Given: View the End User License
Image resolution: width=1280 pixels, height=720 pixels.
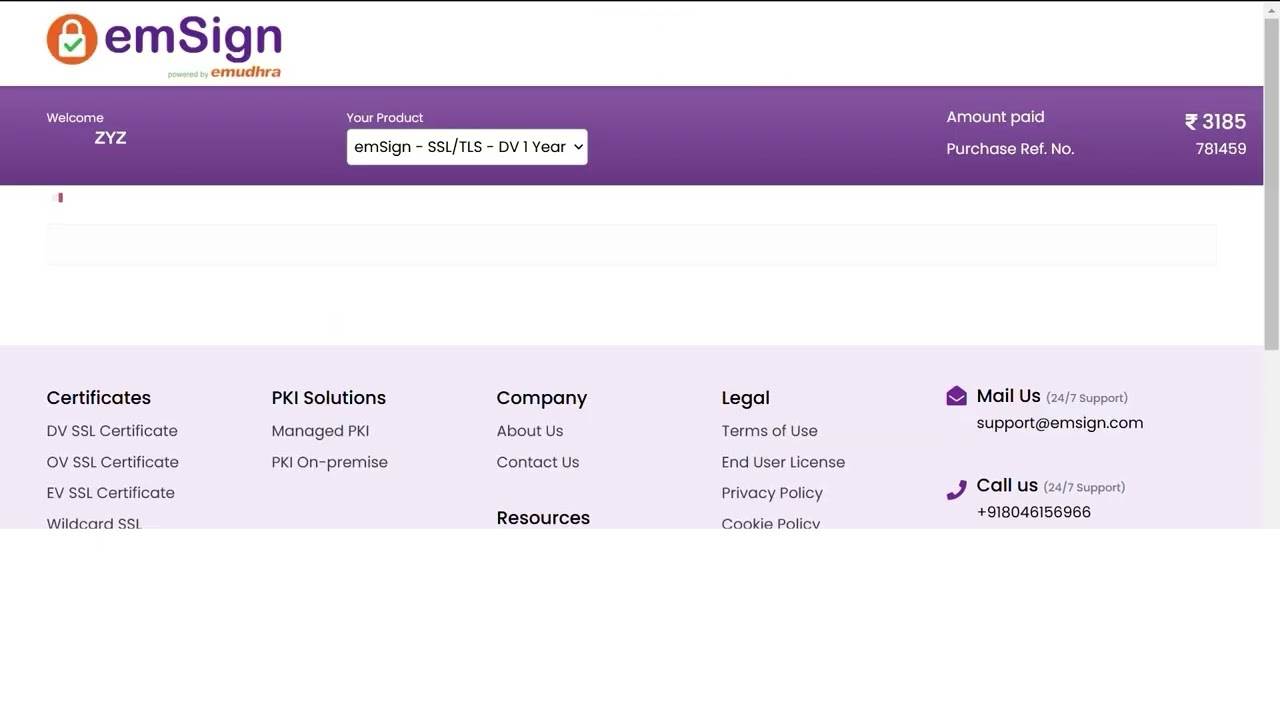Looking at the screenshot, I should [x=783, y=462].
